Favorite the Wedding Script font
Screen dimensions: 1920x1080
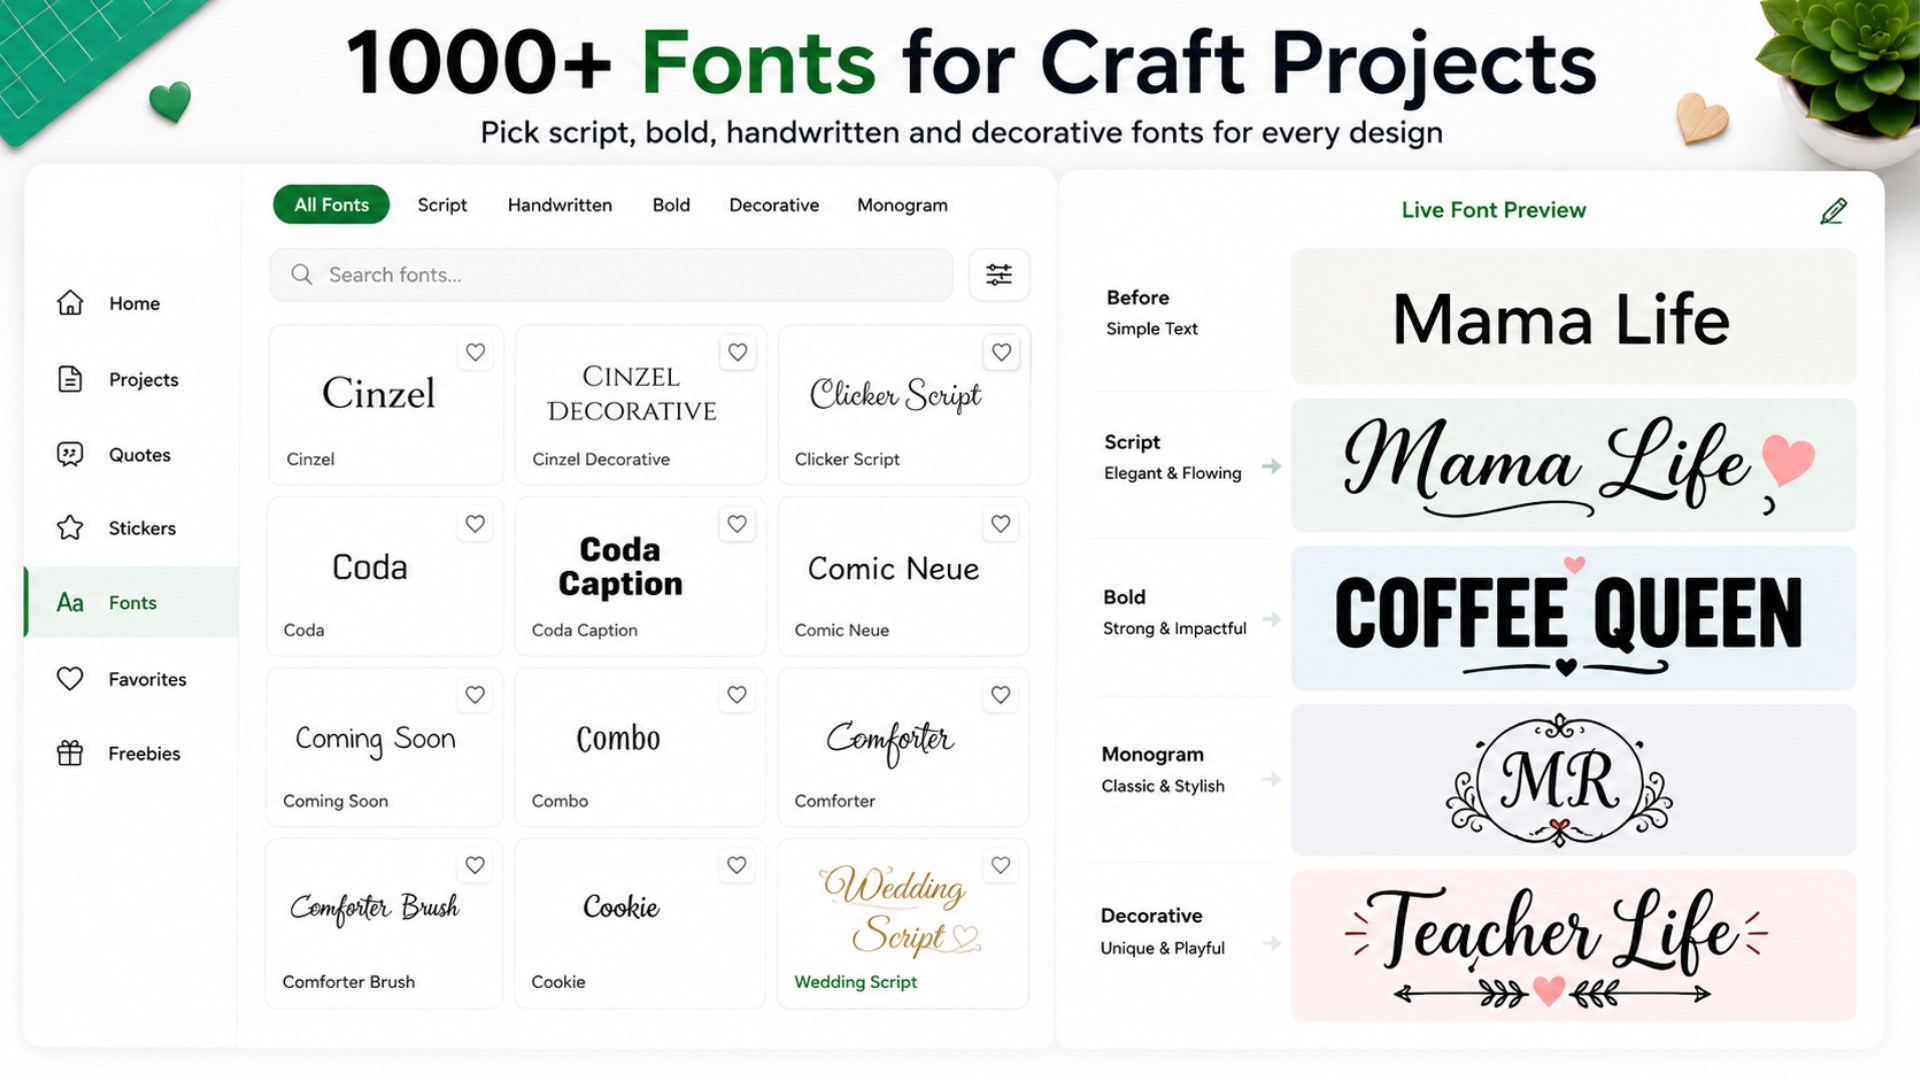[1001, 866]
